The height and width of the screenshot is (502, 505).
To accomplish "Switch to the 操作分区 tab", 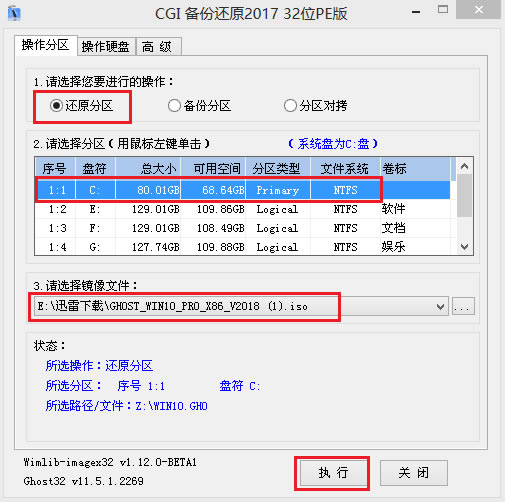I will (x=46, y=45).
